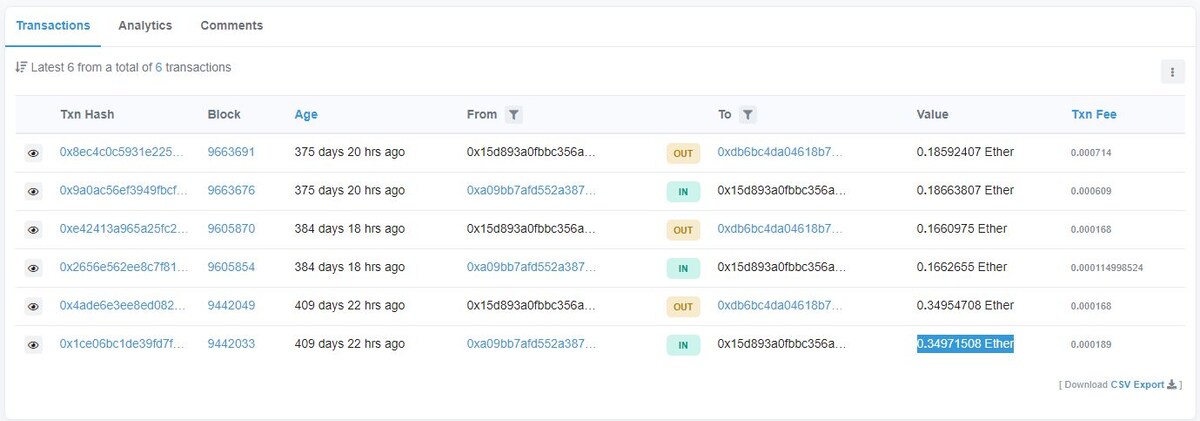Preview transaction 0x8ec4c0c5931e225 with eye icon
The width and height of the screenshot is (1200, 421).
coord(33,153)
